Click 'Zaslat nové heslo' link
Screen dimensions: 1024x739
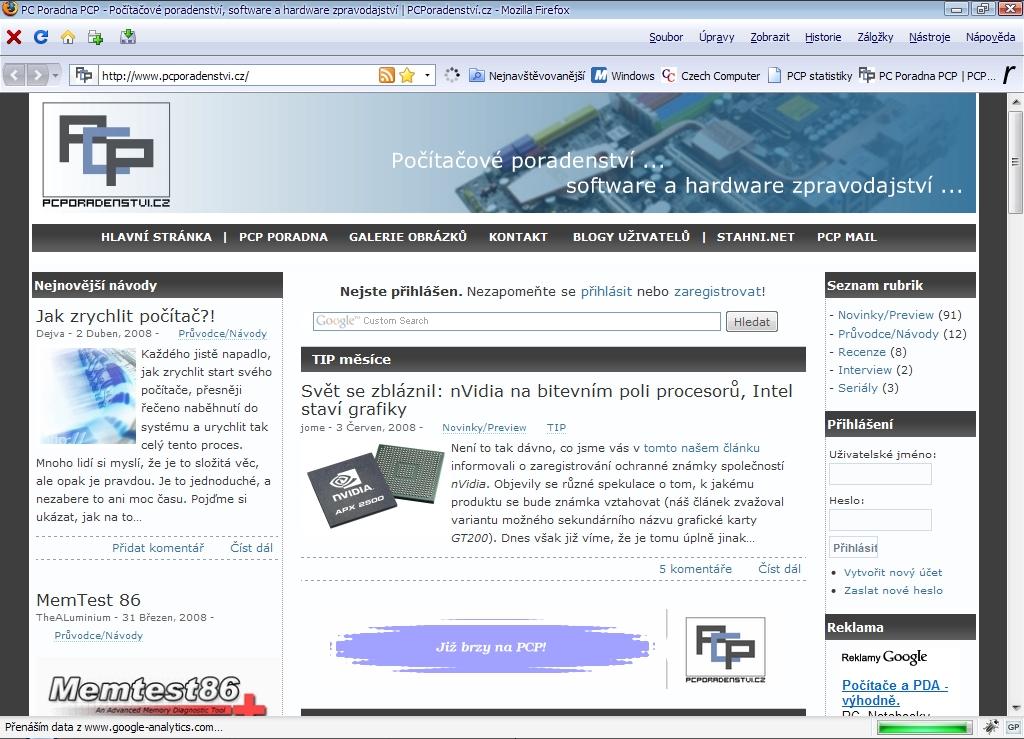click(893, 590)
